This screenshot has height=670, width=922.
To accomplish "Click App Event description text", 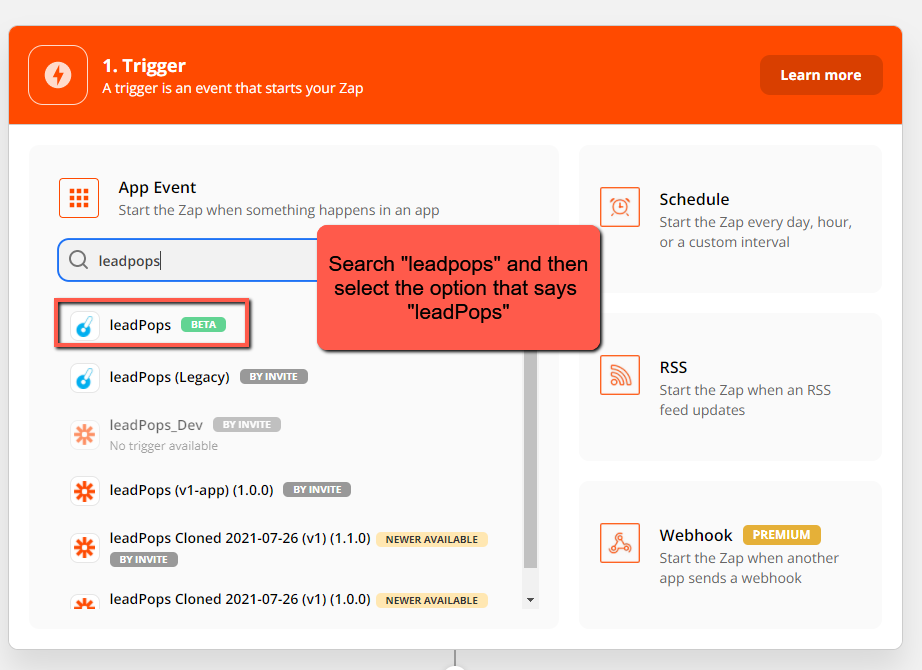I will (279, 210).
